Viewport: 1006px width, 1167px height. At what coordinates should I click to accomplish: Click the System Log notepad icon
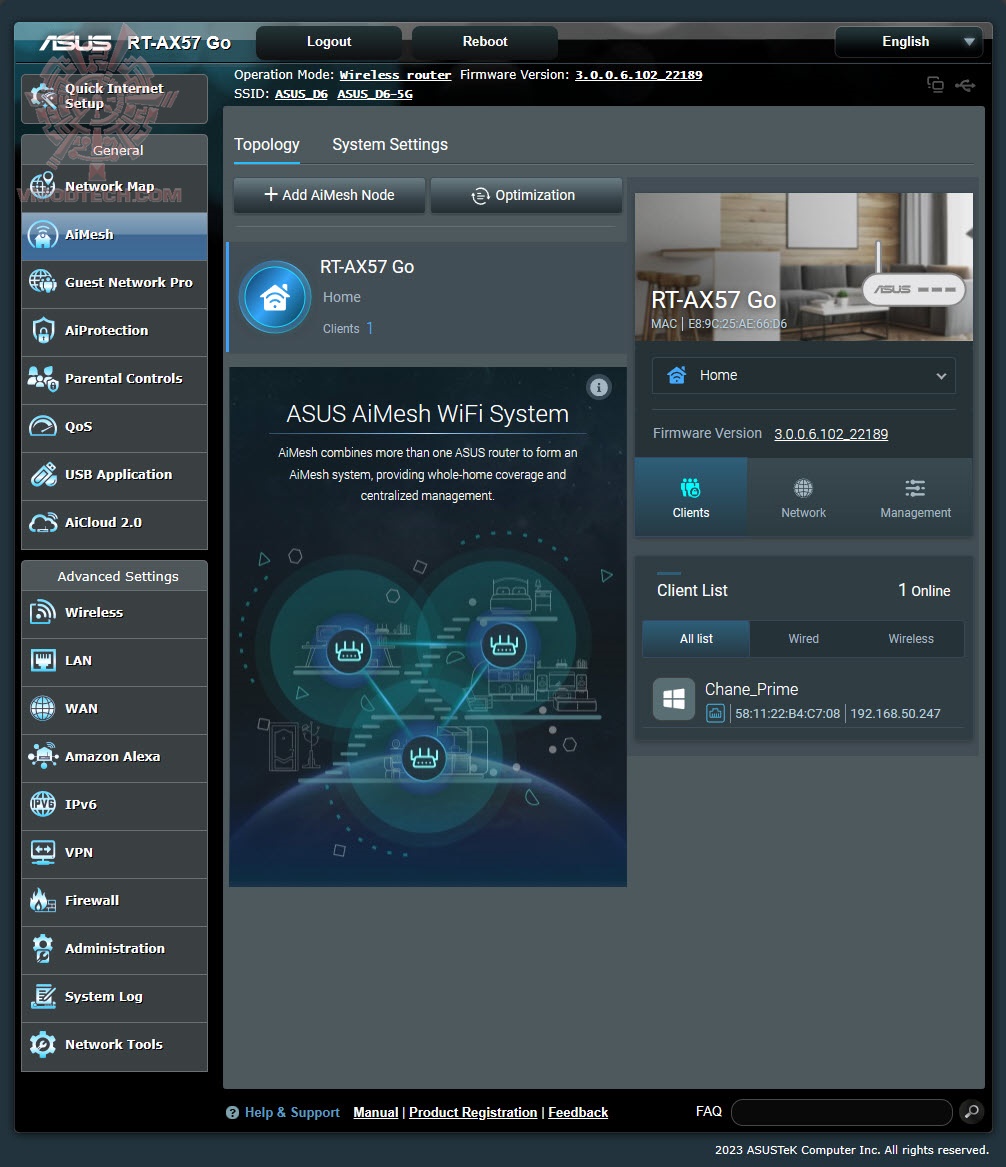pos(42,997)
